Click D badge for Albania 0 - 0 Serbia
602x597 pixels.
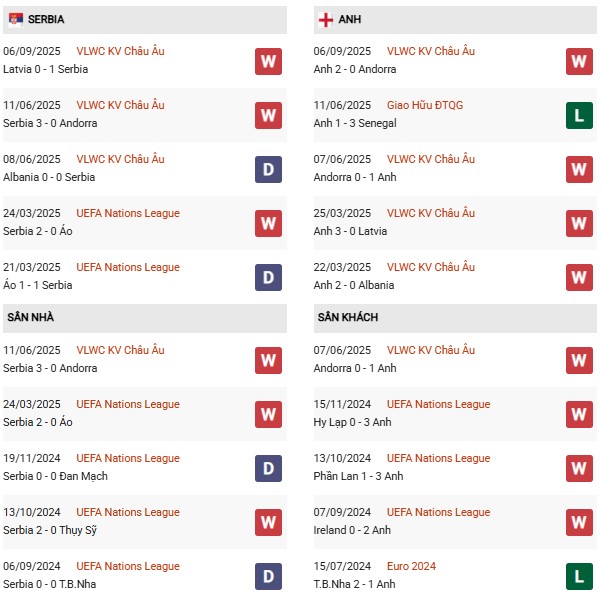(x=268, y=169)
